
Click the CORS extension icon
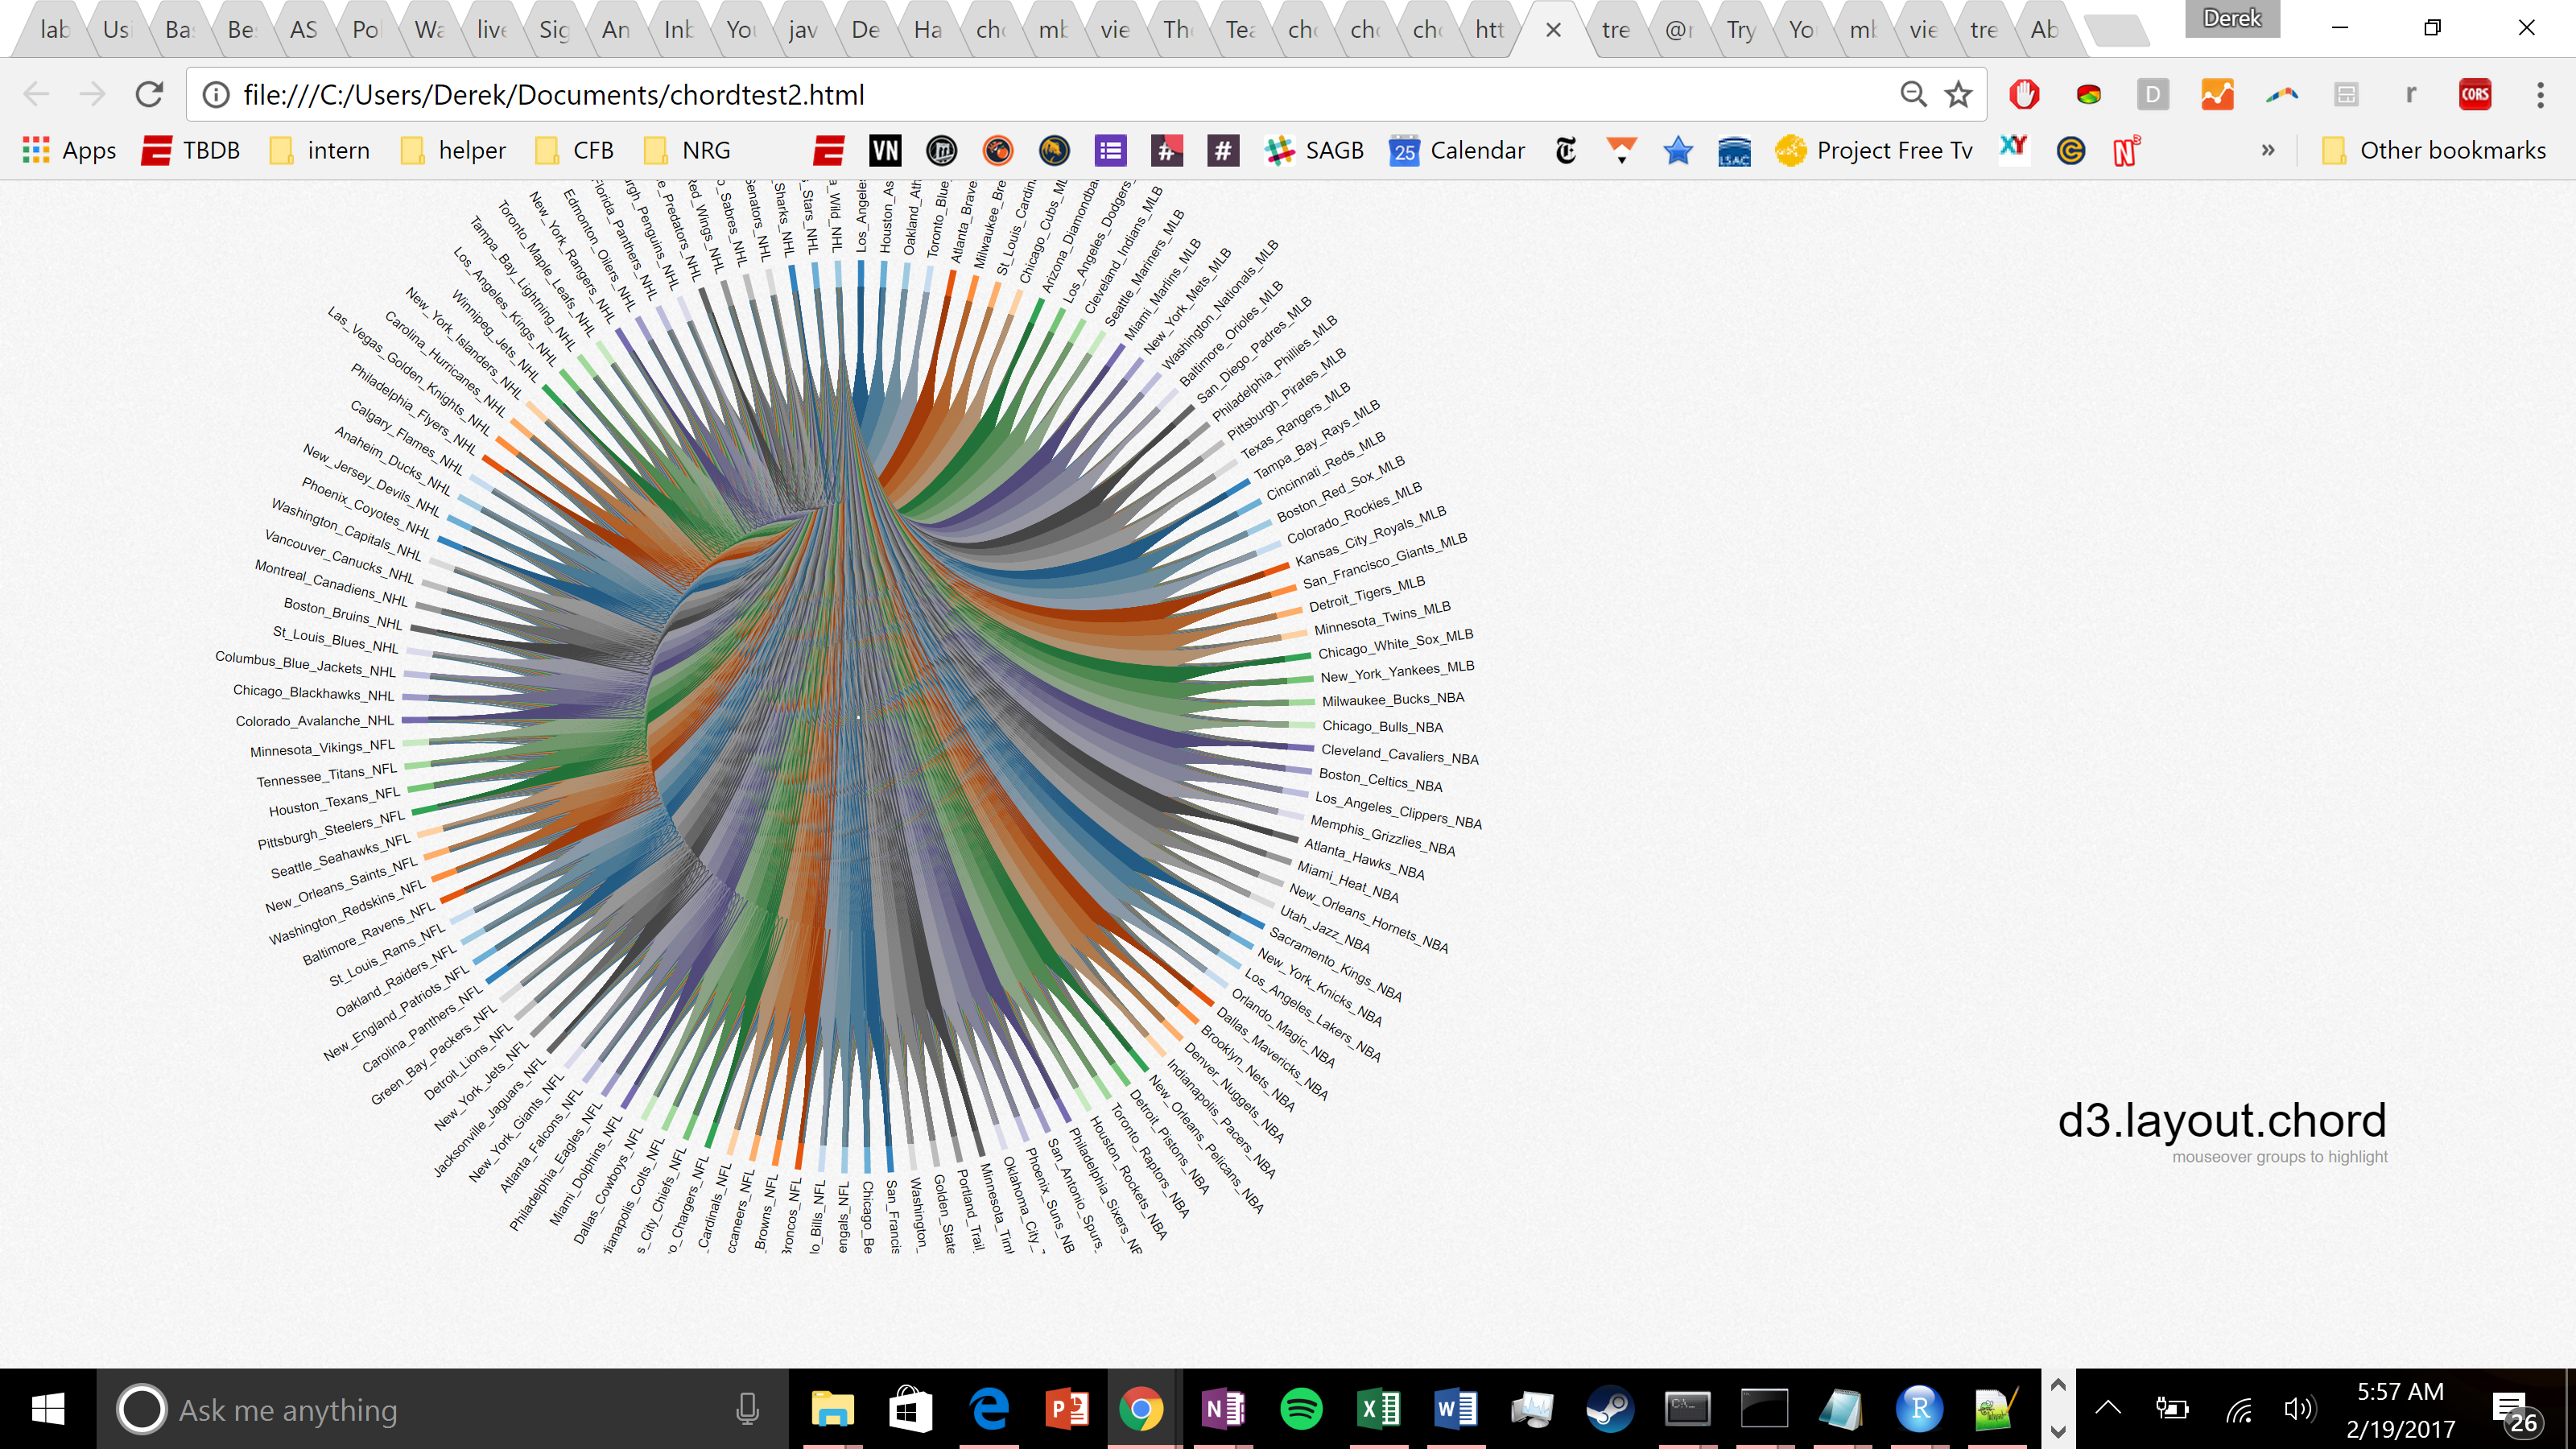(2475, 95)
